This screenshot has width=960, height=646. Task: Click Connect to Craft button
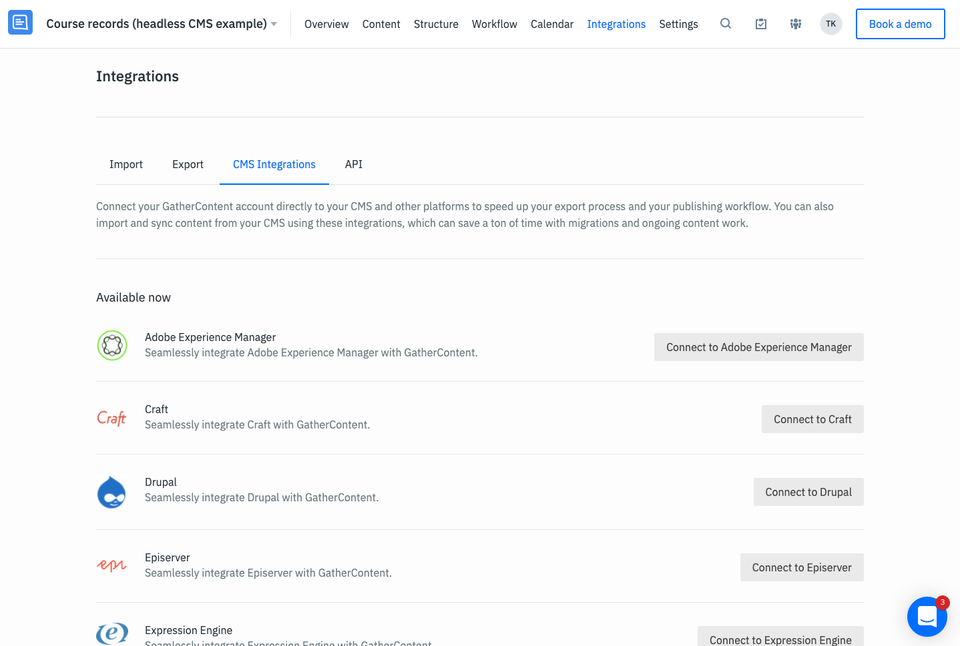pos(812,419)
